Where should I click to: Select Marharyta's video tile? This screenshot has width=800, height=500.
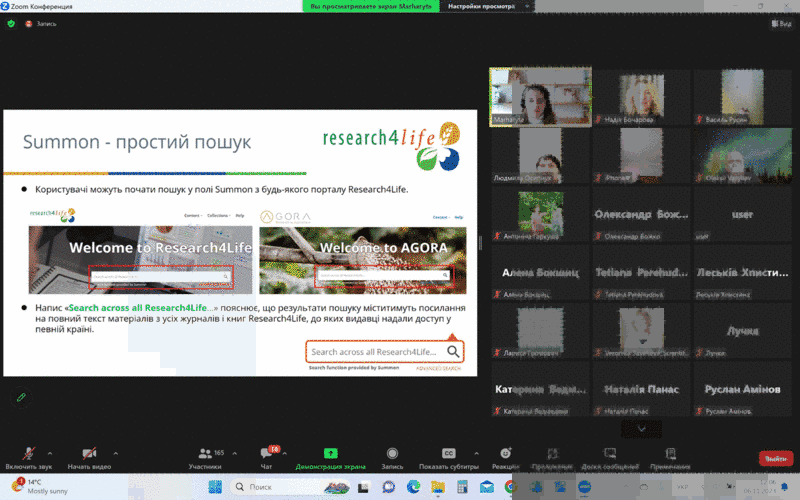pos(541,96)
